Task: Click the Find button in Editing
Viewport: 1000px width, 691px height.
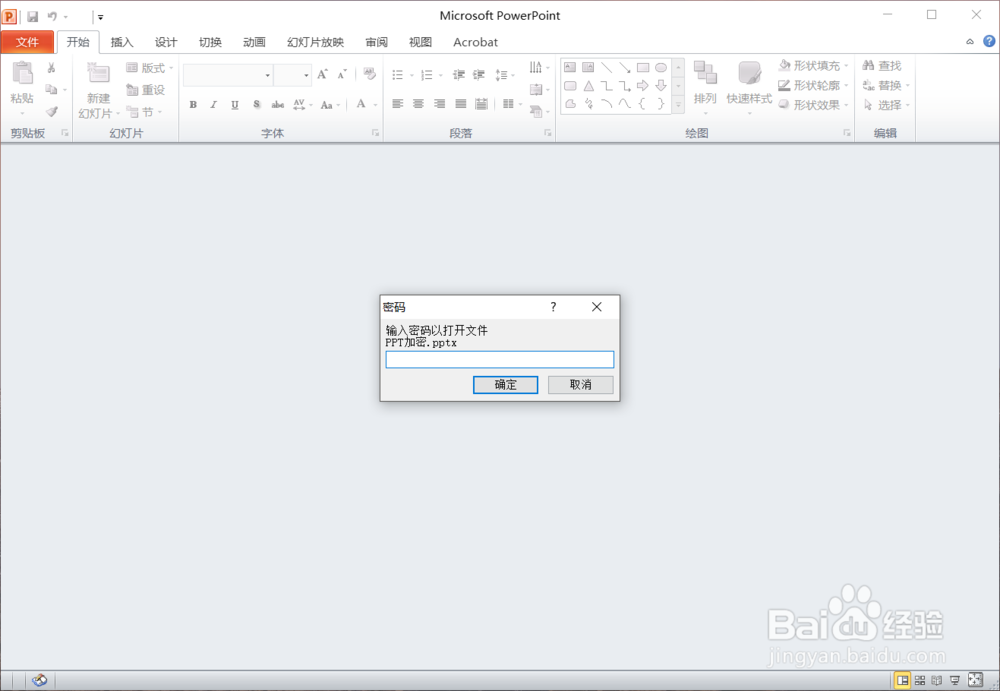Action: click(x=882, y=66)
